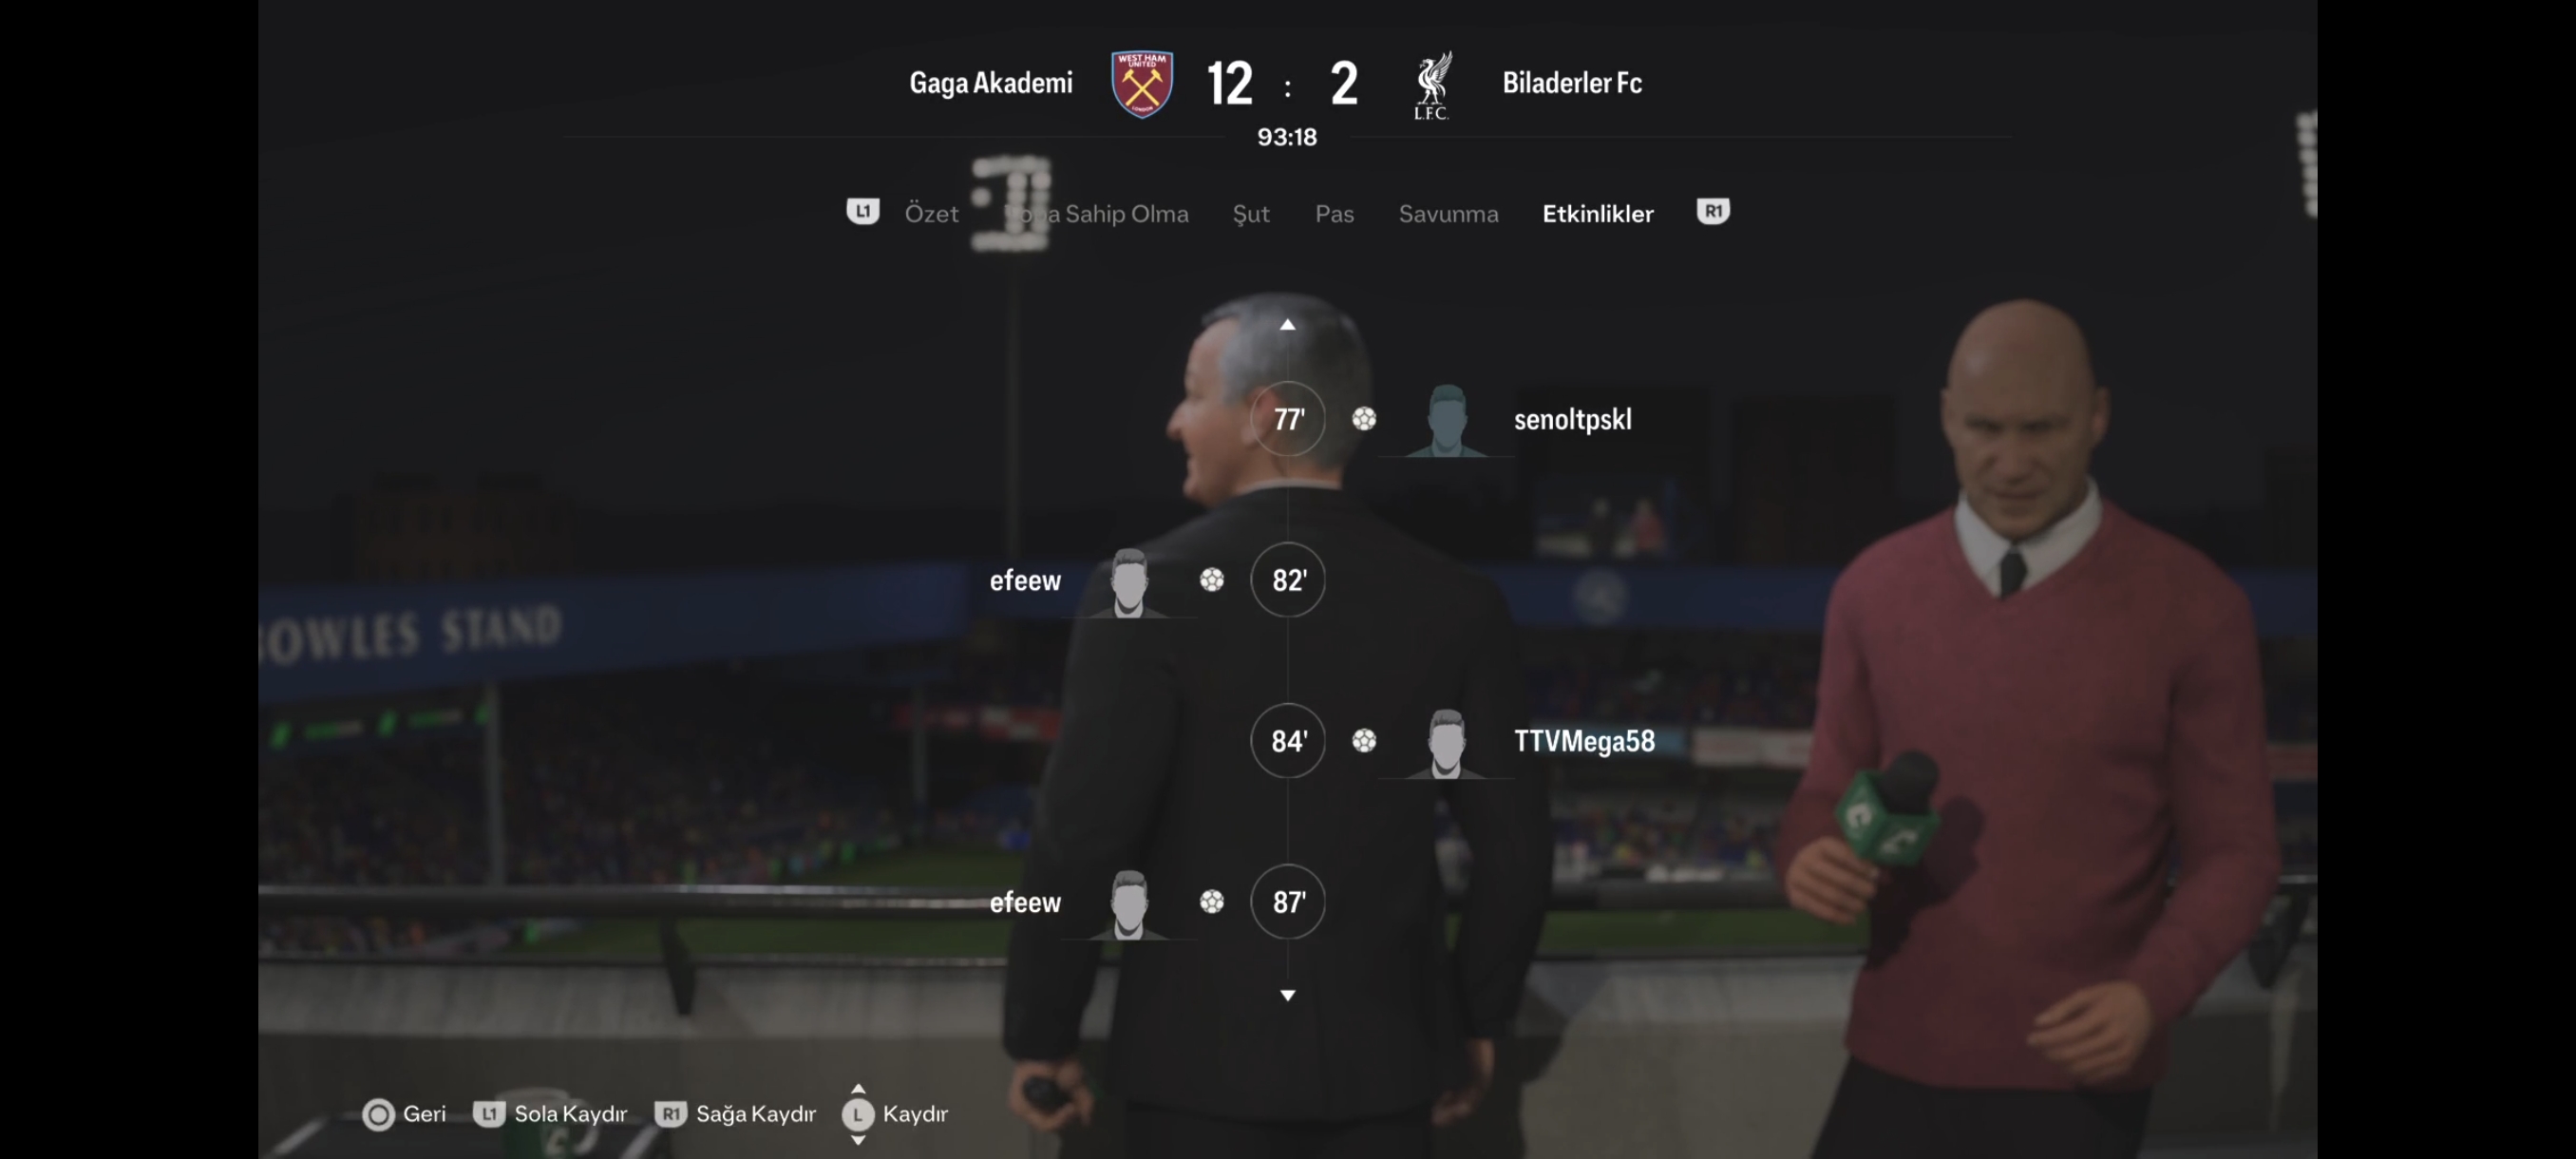Click the goal ball icon beside 82' efeew
Viewport: 2576px width, 1159px height.
pos(1212,580)
